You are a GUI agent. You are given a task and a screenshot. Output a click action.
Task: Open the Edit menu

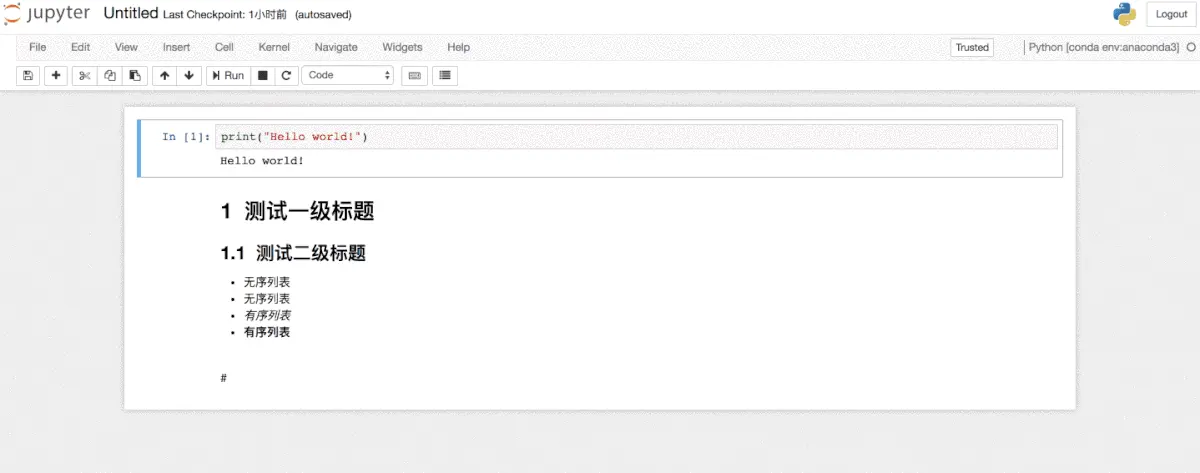tap(81, 47)
